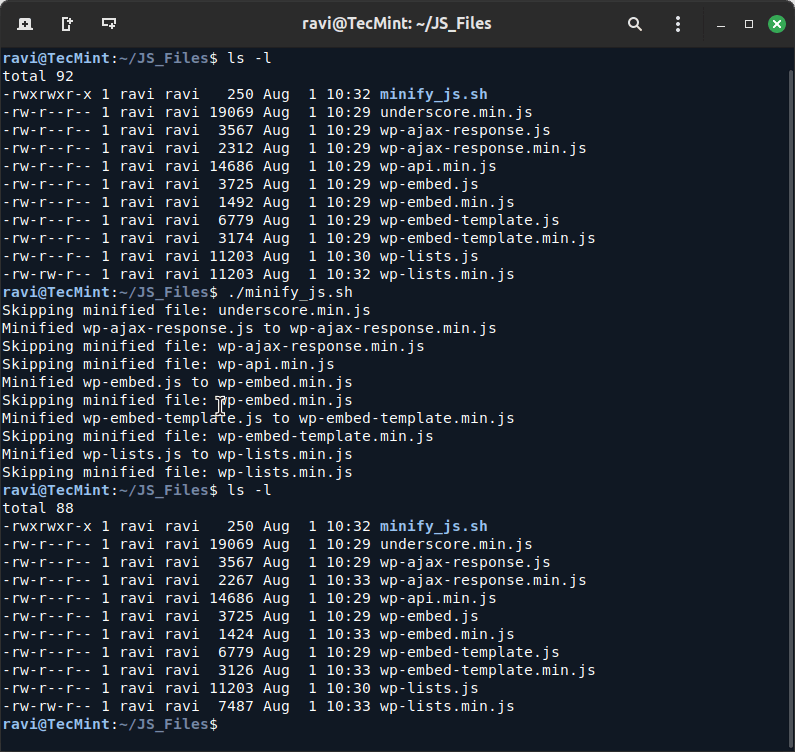Click 'Skipping minified file: wp-api.min.js' line
Screen dimensions: 795x752
tap(168, 365)
